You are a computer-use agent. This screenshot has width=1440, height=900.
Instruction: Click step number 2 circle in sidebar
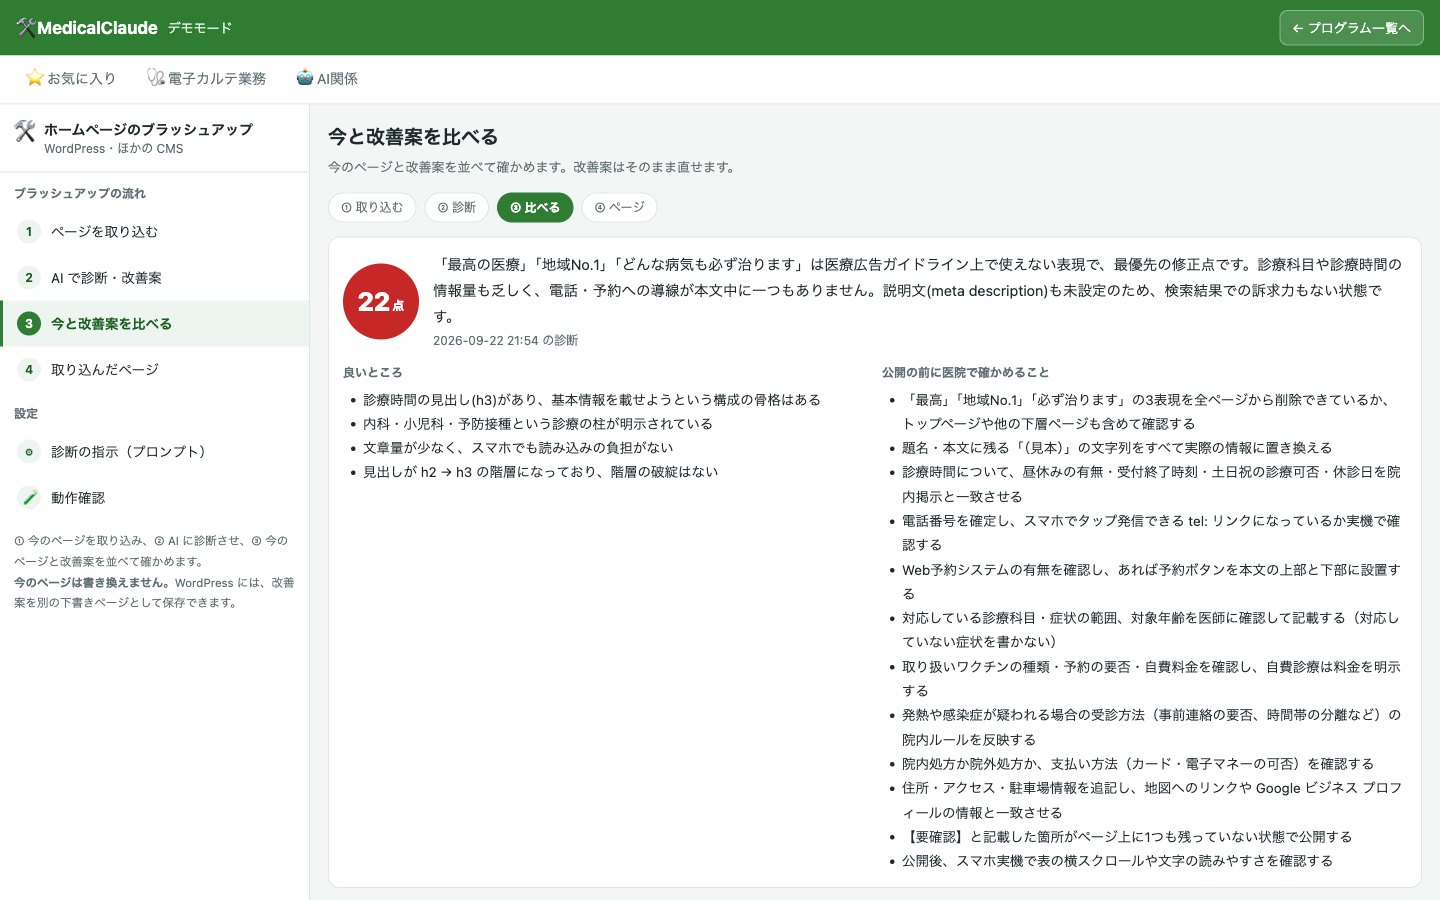[29, 278]
